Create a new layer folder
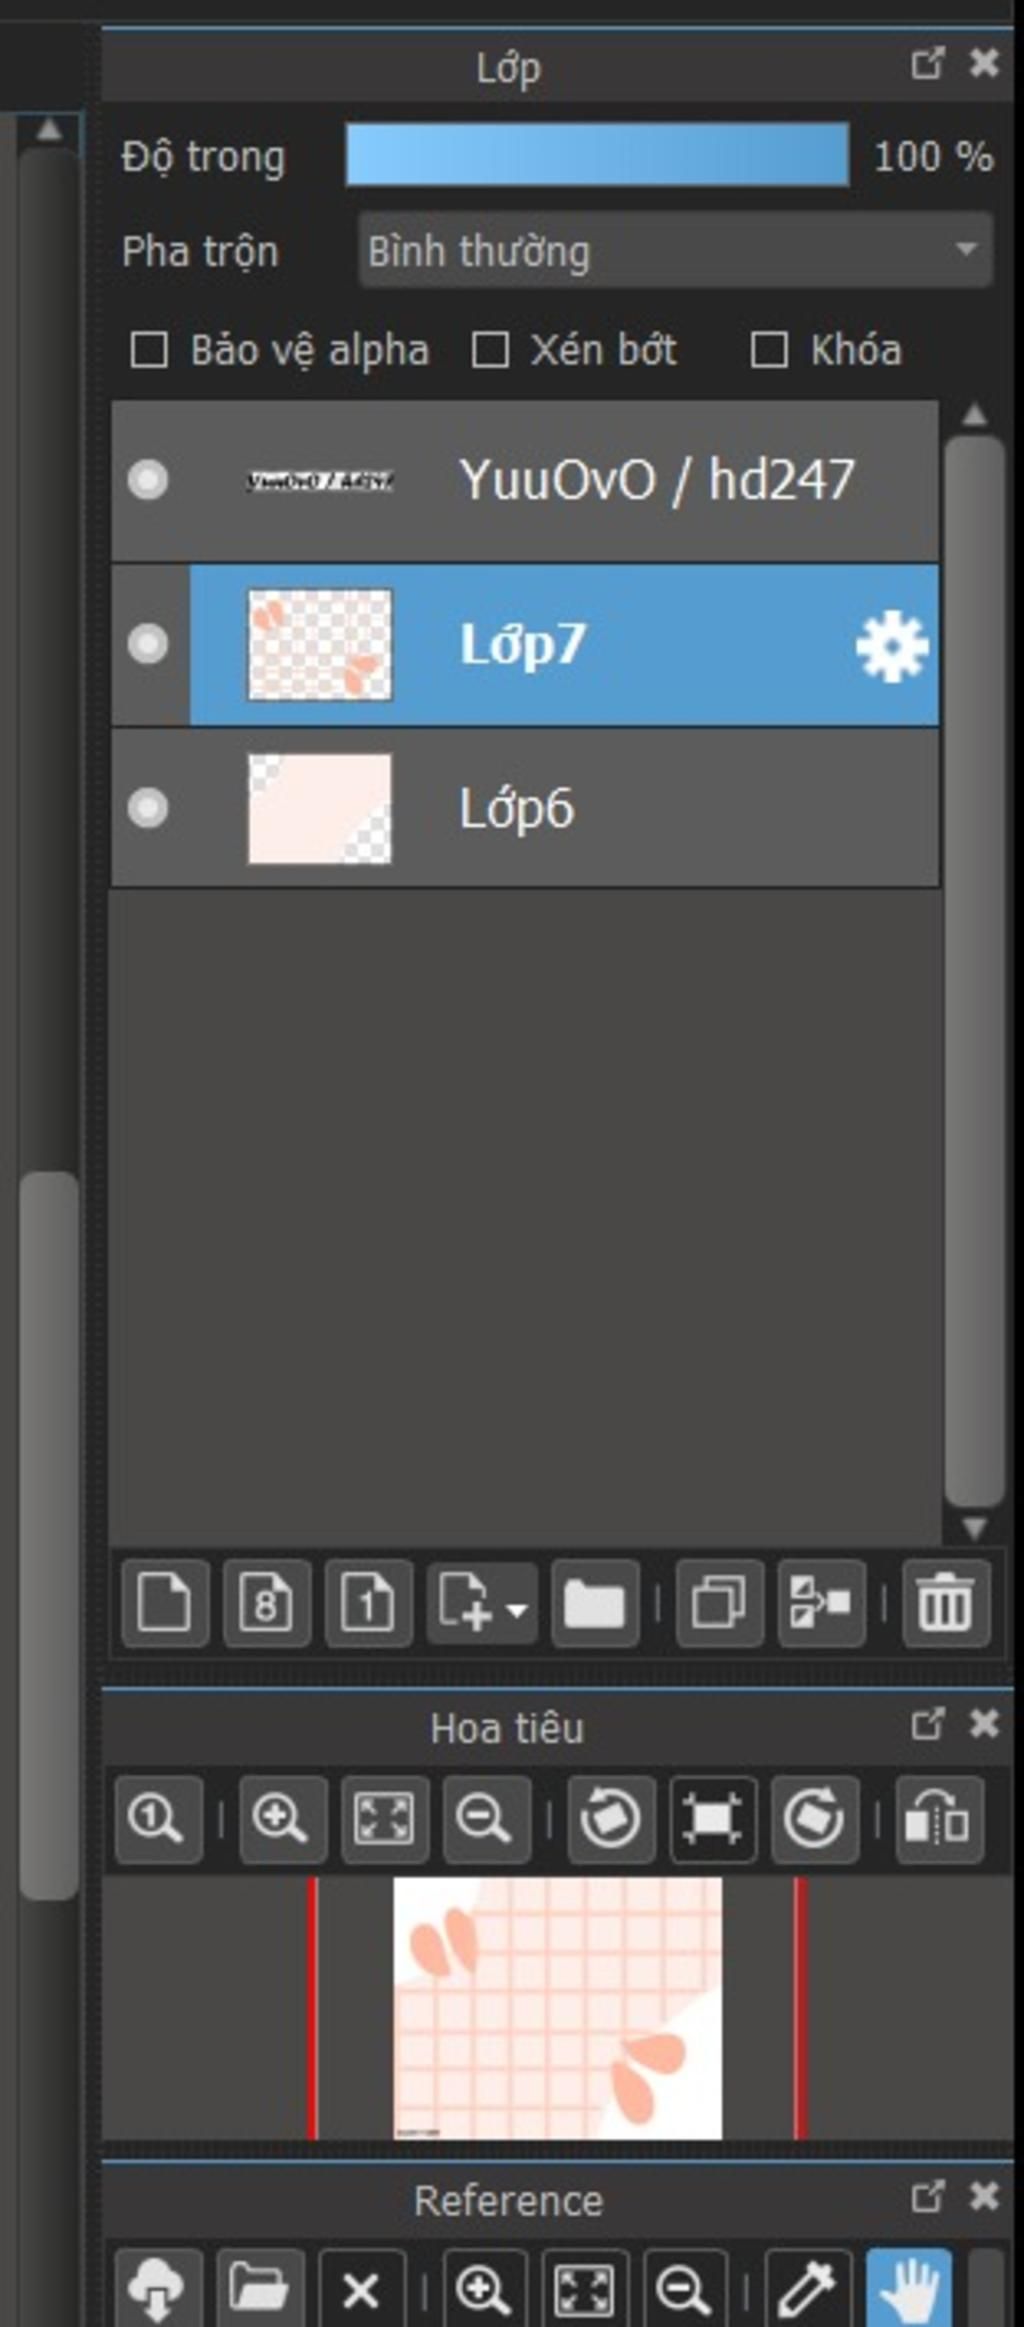Image resolution: width=1024 pixels, height=2327 pixels. [595, 1602]
